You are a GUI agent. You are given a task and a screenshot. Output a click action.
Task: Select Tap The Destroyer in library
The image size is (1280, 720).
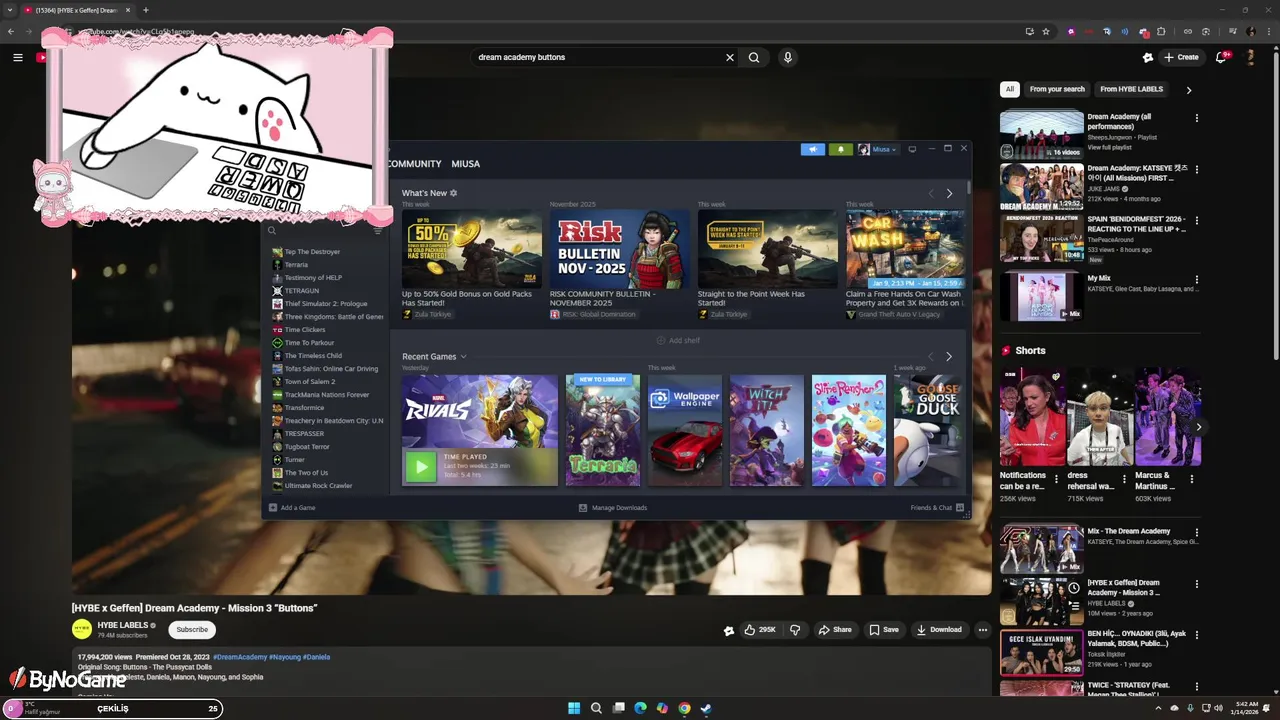pos(312,252)
